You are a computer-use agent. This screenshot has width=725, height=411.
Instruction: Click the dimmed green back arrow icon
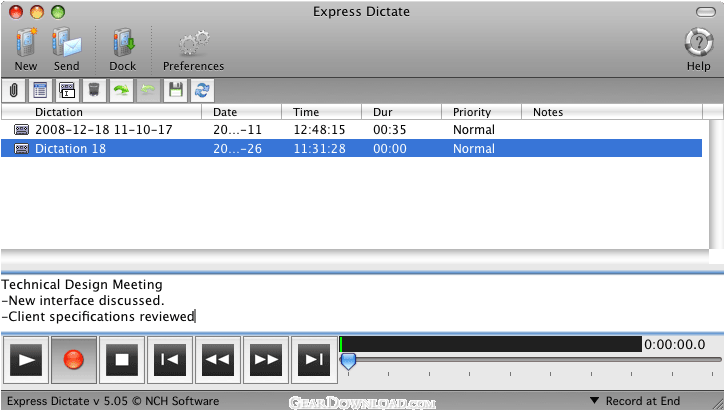point(148,90)
